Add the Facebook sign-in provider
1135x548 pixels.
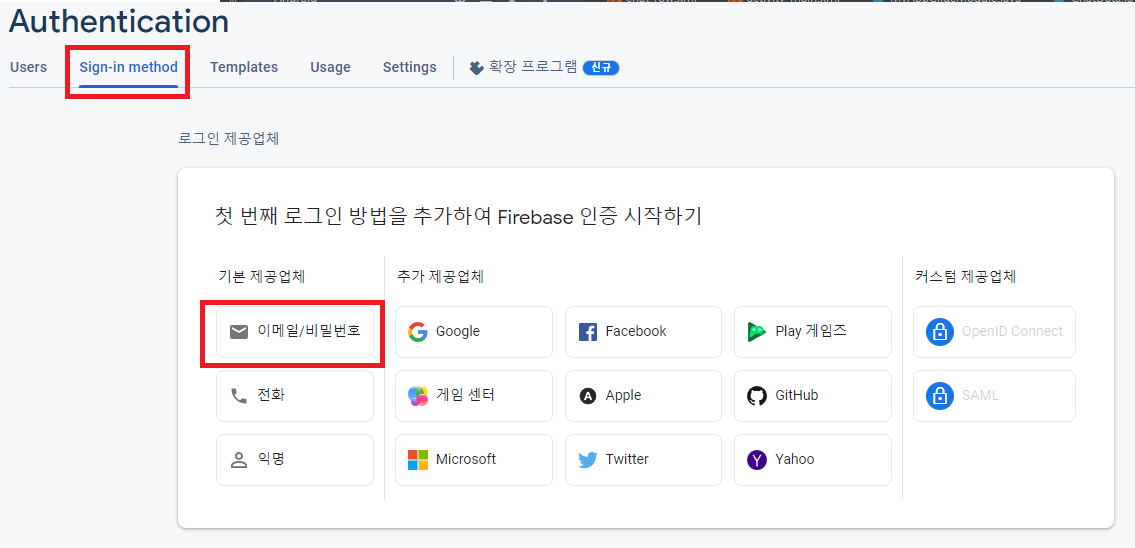click(643, 332)
